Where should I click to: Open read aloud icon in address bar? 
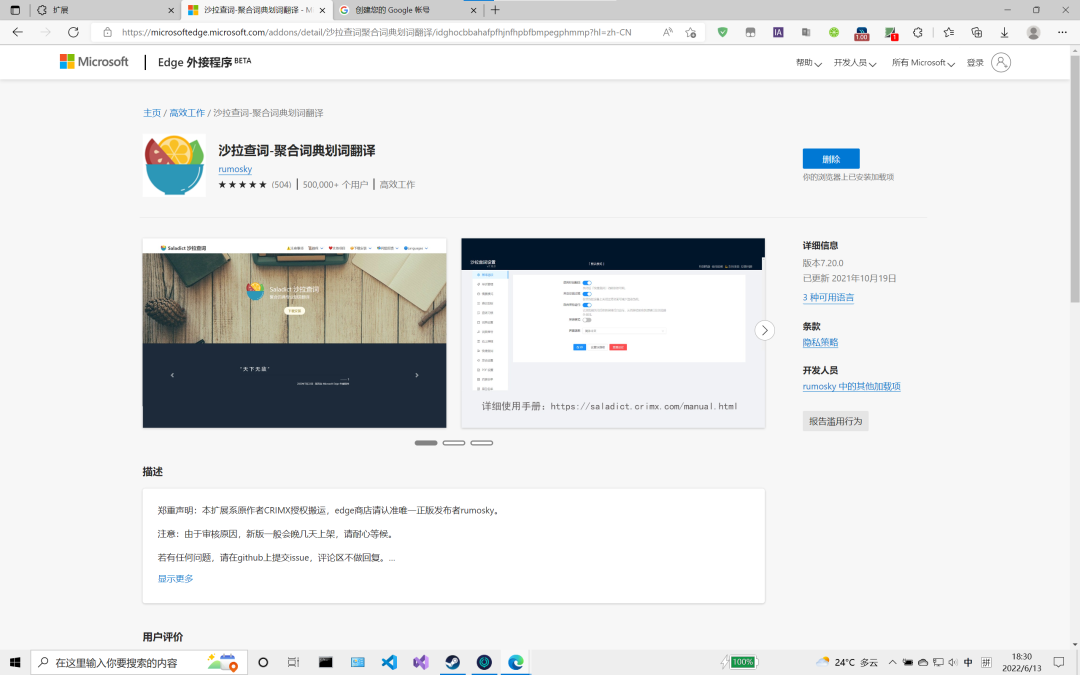[667, 32]
